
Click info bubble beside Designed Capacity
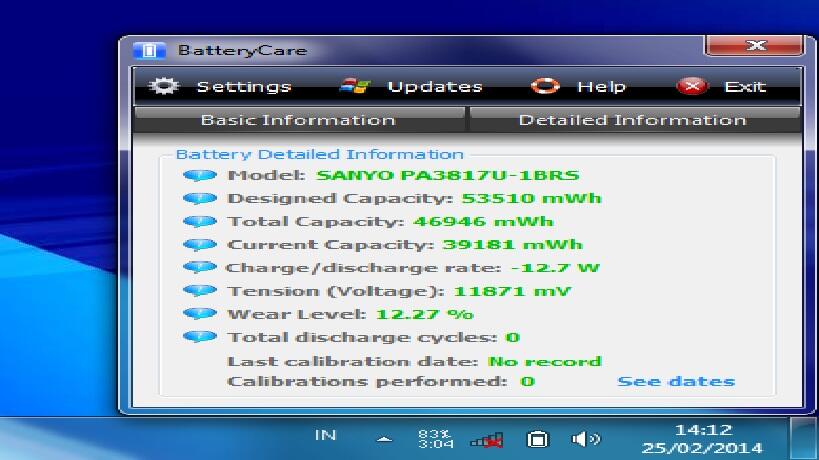click(x=200, y=198)
